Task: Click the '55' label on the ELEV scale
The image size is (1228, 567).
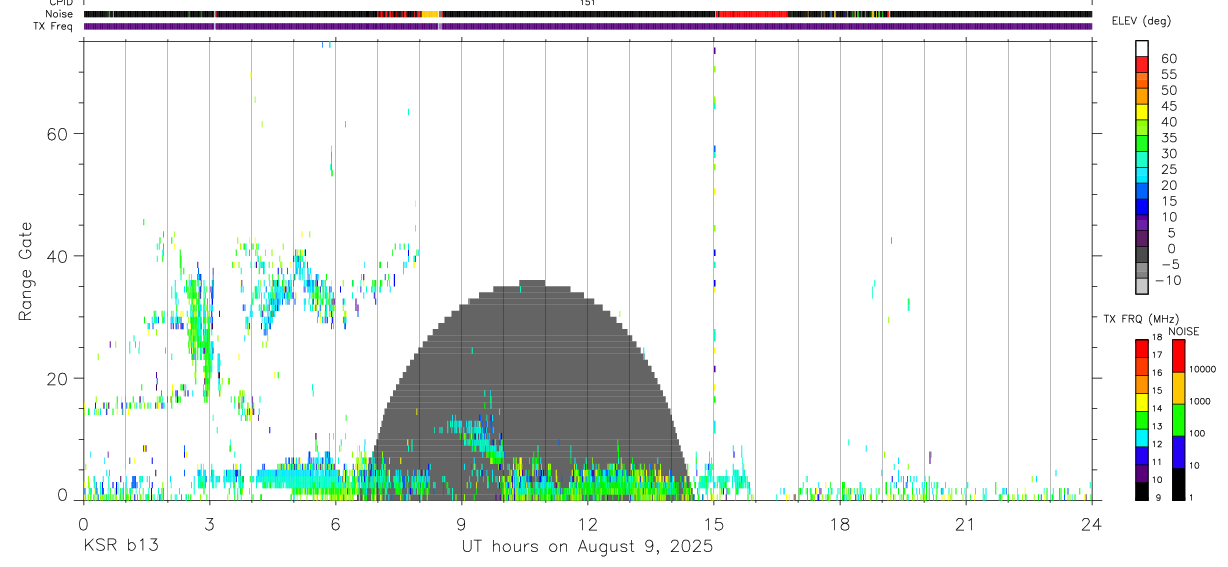Action: tap(1169, 74)
